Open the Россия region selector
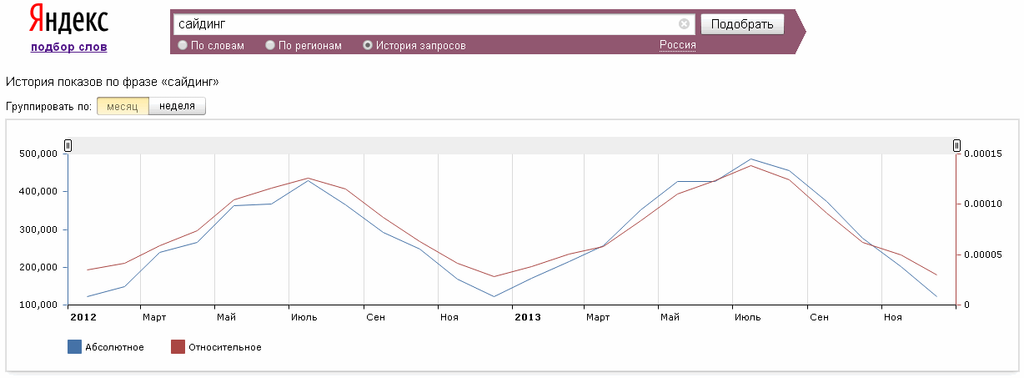The width and height of the screenshot is (1024, 378). 677,45
